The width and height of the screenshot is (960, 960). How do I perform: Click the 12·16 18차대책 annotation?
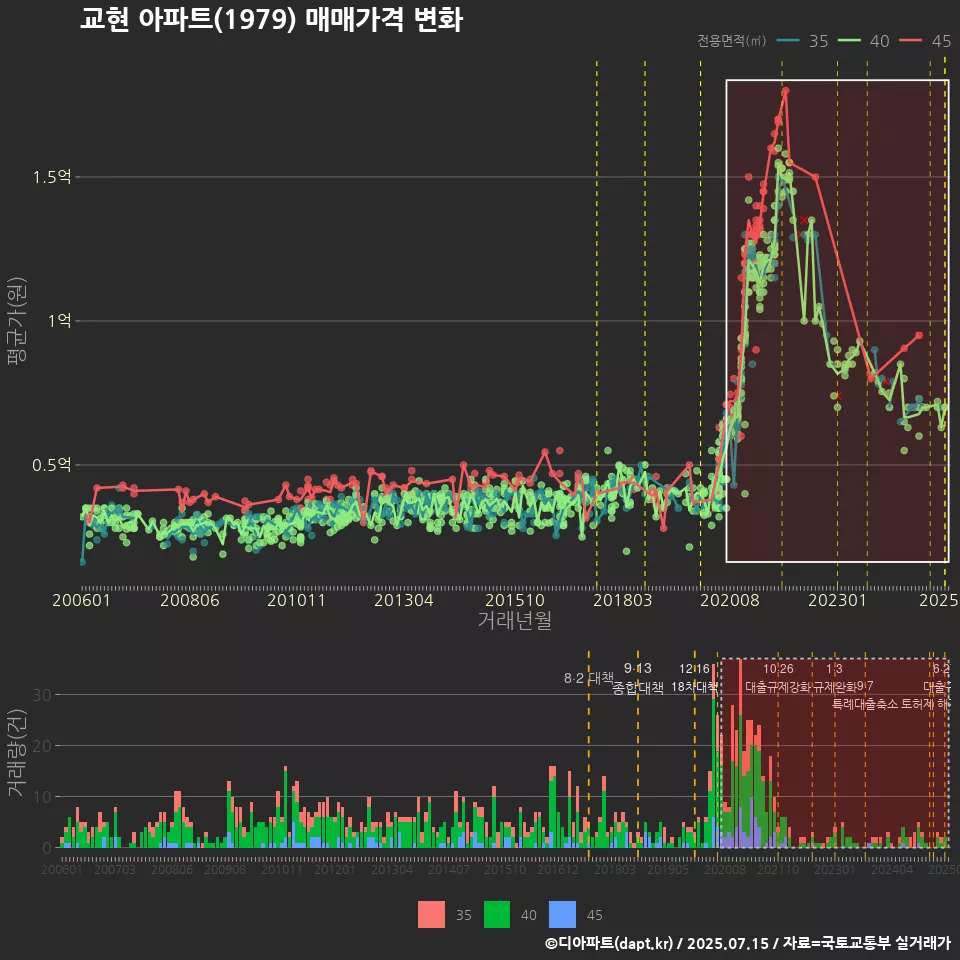(x=694, y=678)
